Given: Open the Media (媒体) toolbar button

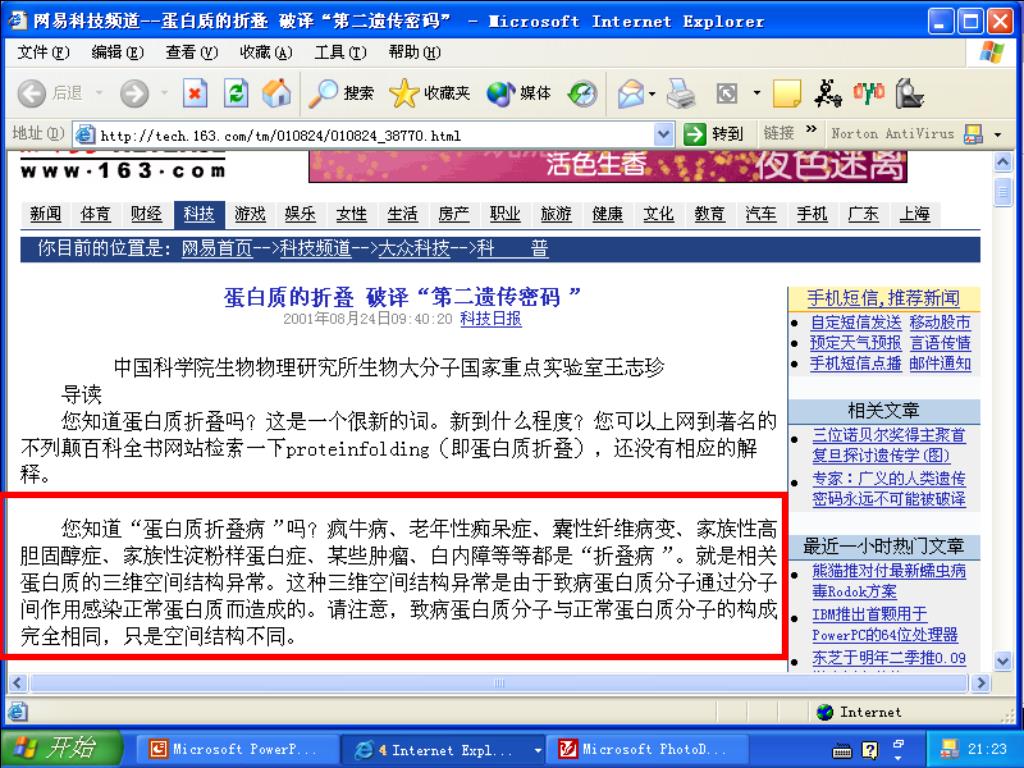Looking at the screenshot, I should click(x=519, y=93).
